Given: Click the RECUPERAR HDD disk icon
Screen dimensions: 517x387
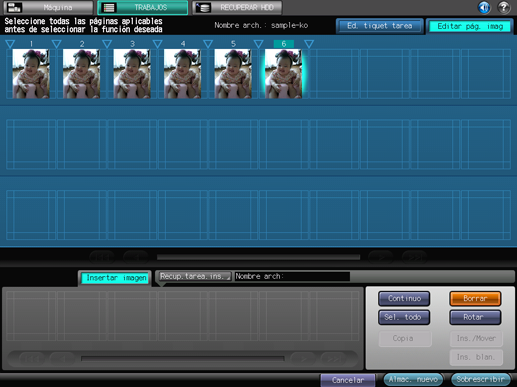Looking at the screenshot, I should [203, 7].
